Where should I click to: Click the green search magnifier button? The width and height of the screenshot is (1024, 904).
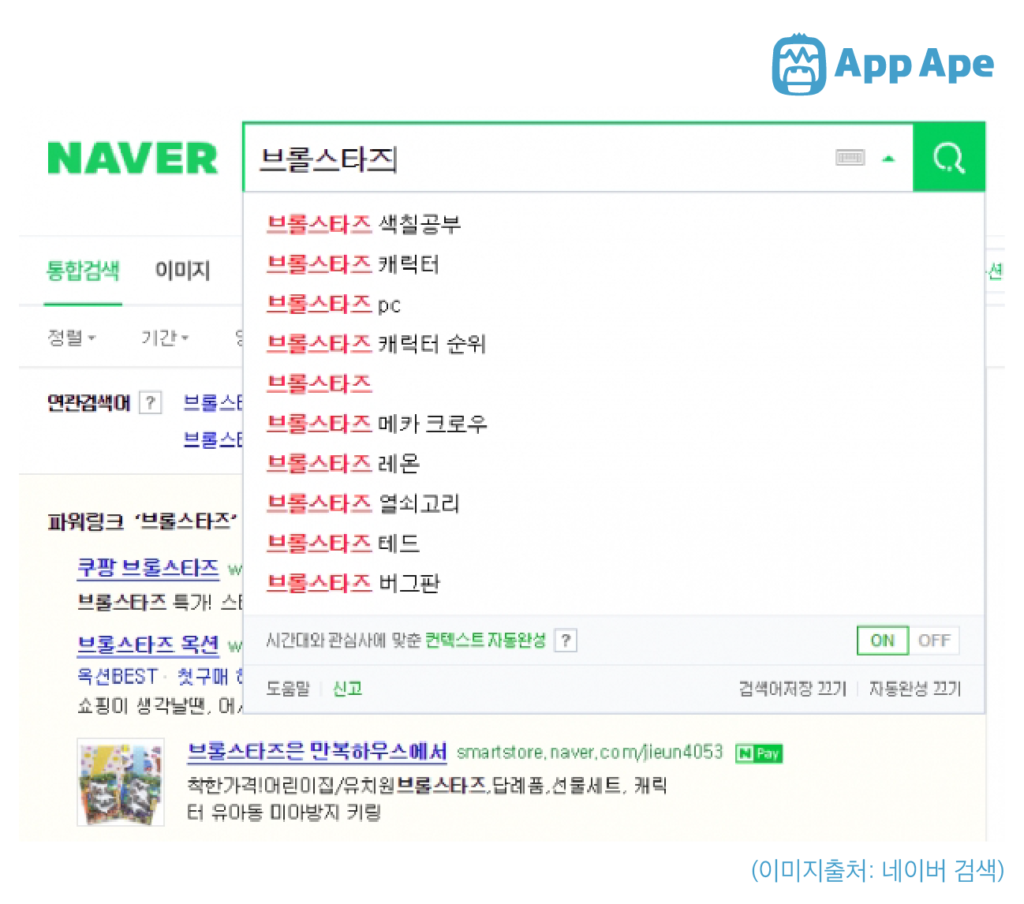949,157
